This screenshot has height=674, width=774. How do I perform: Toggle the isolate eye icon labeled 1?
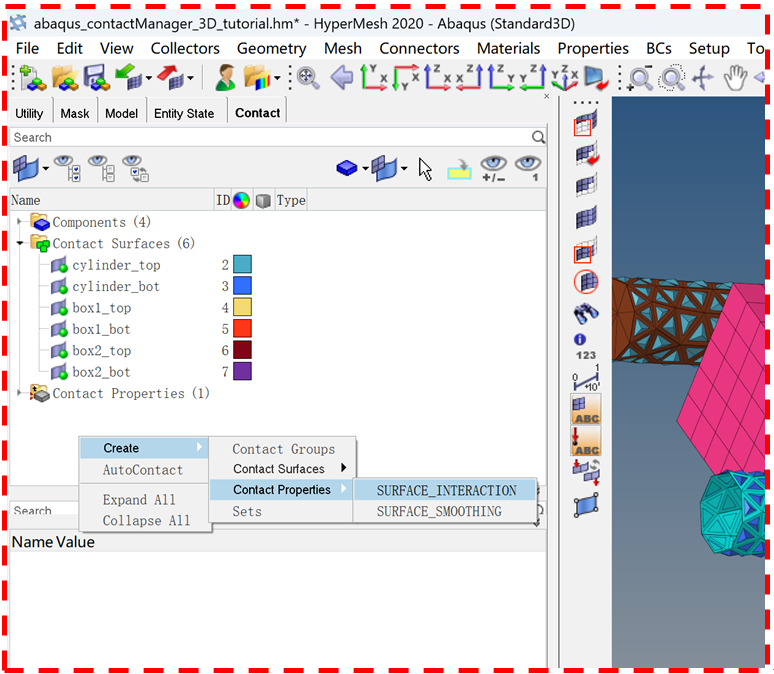[528, 169]
